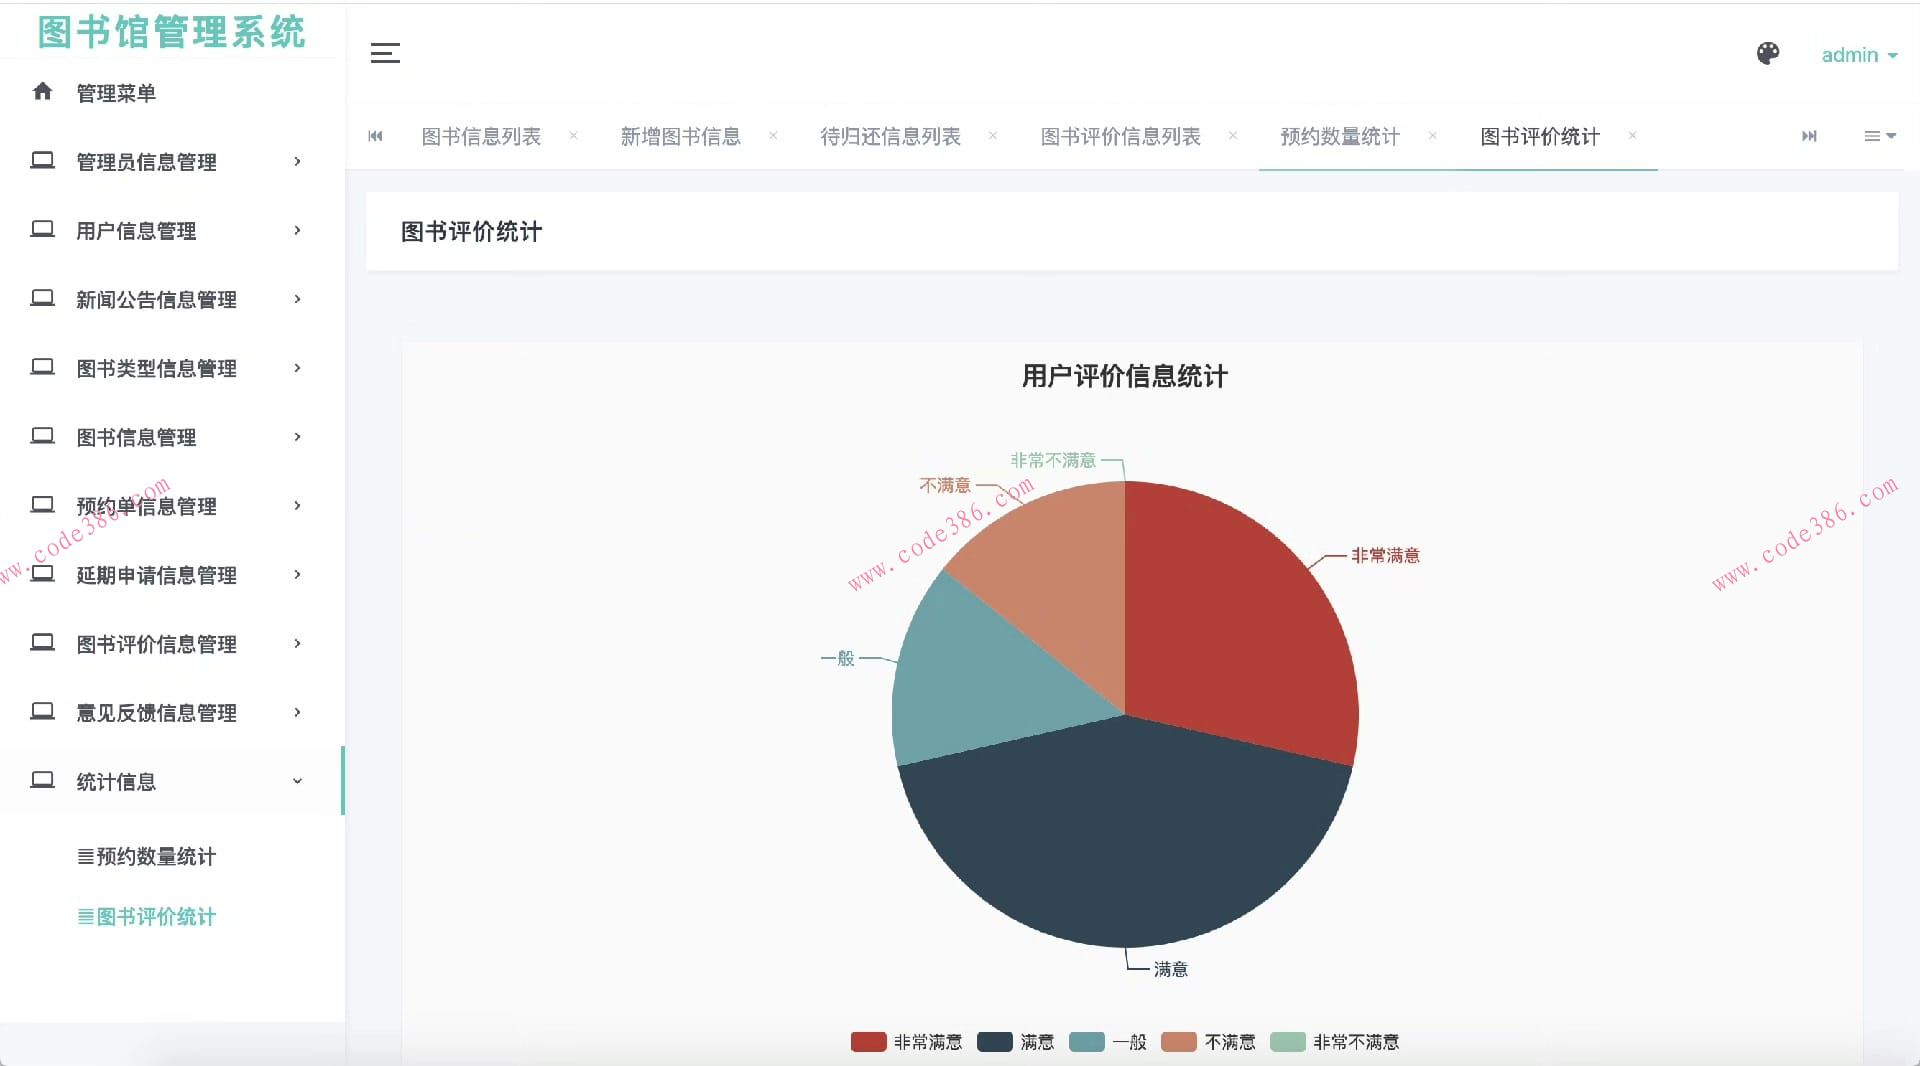This screenshot has width=1920, height=1066.
Task: Open 图书评价统计 in the sidebar
Action: (x=153, y=916)
